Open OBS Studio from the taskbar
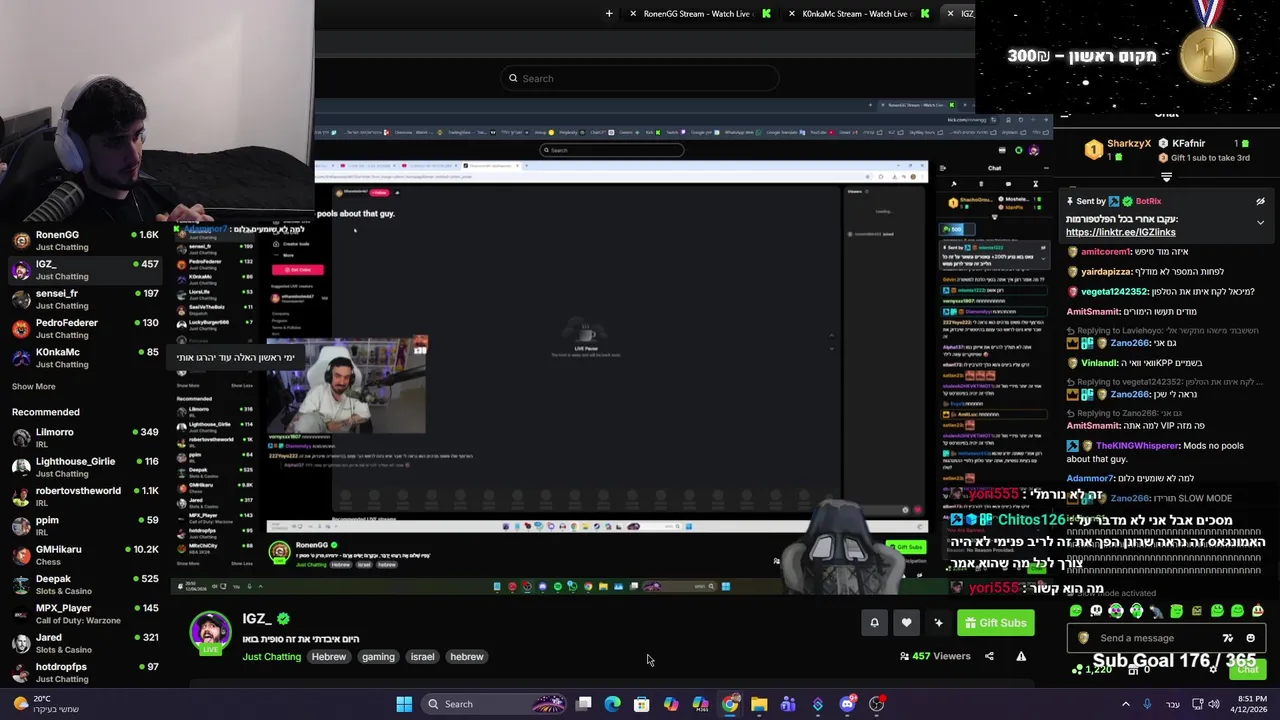 [877, 704]
